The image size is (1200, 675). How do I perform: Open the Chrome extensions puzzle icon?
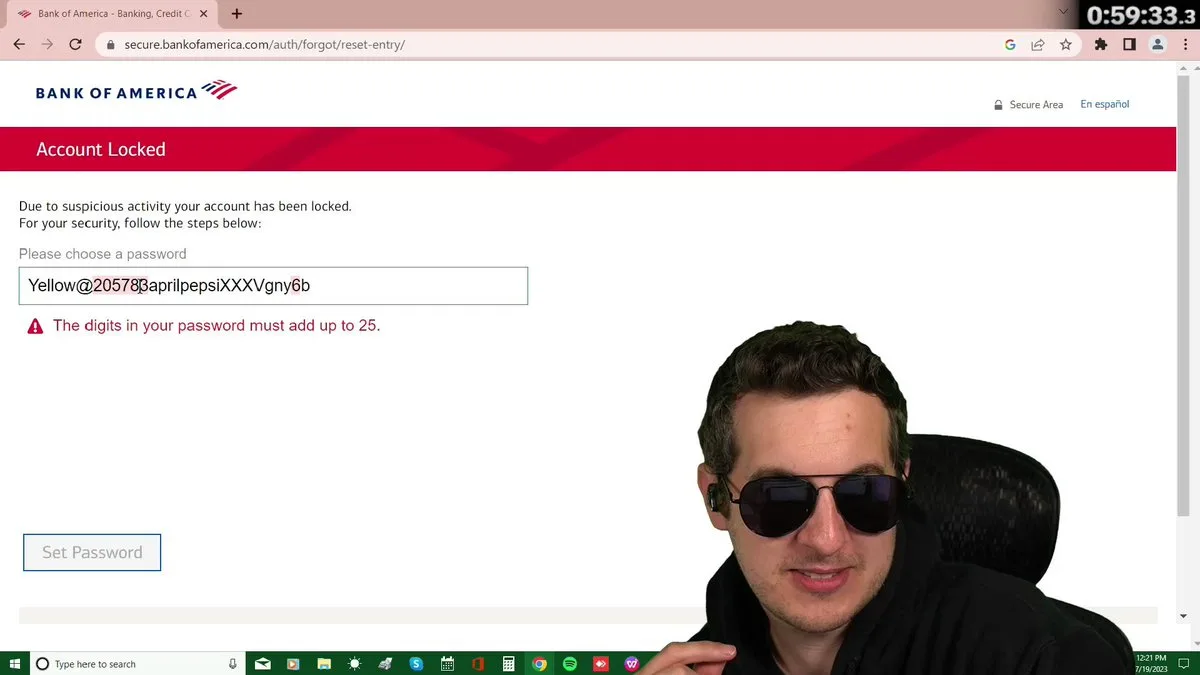(1101, 45)
